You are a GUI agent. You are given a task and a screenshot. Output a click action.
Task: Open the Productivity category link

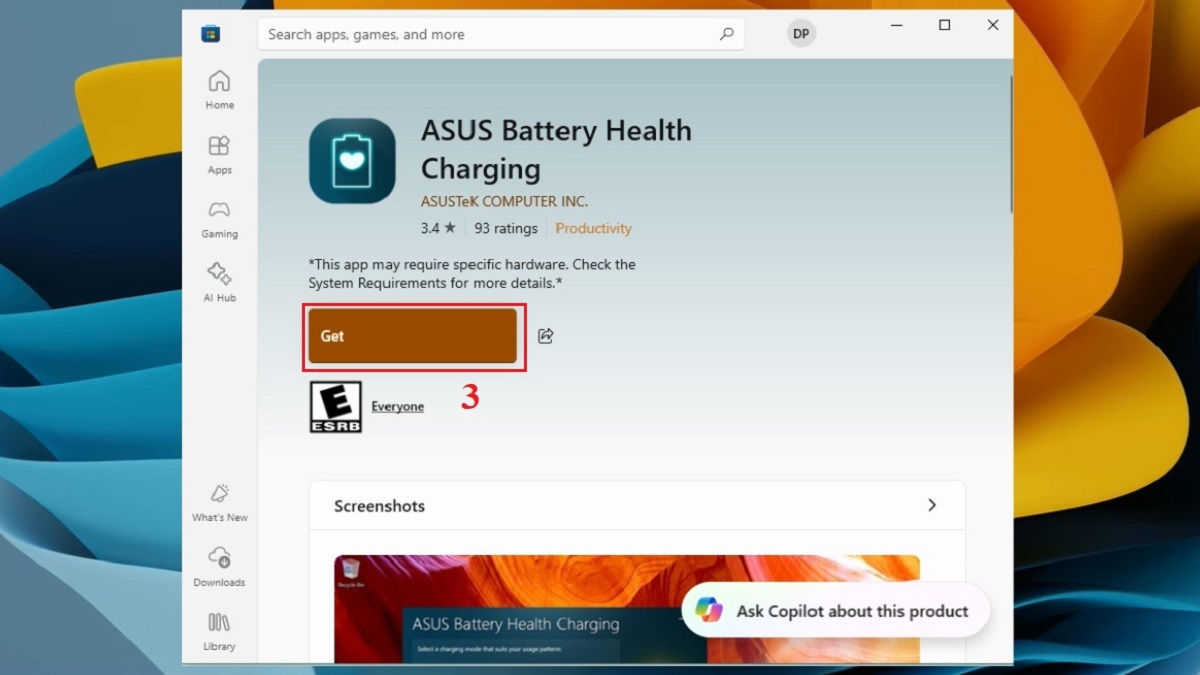[593, 228]
